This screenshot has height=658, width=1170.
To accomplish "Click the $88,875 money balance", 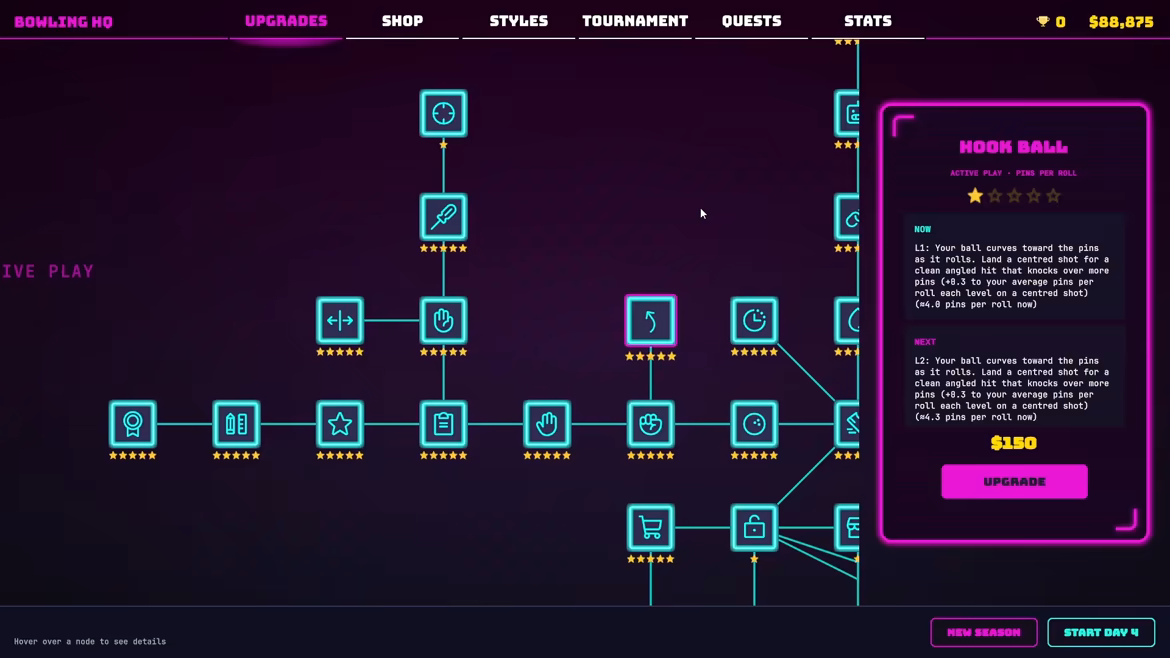I will click(x=1121, y=22).
